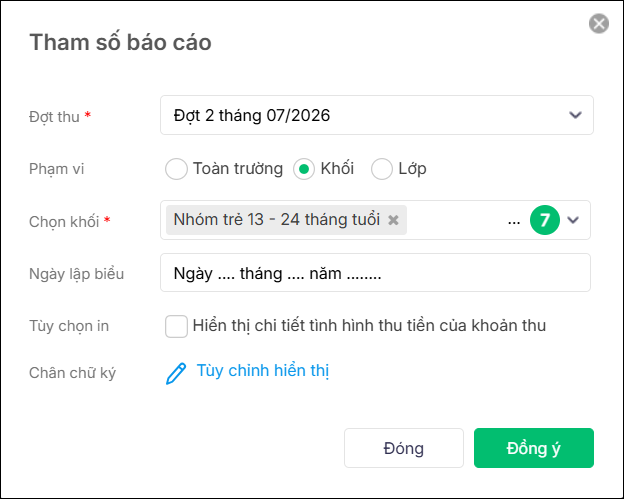
Task: Click the green 7 count badge
Action: (544, 220)
